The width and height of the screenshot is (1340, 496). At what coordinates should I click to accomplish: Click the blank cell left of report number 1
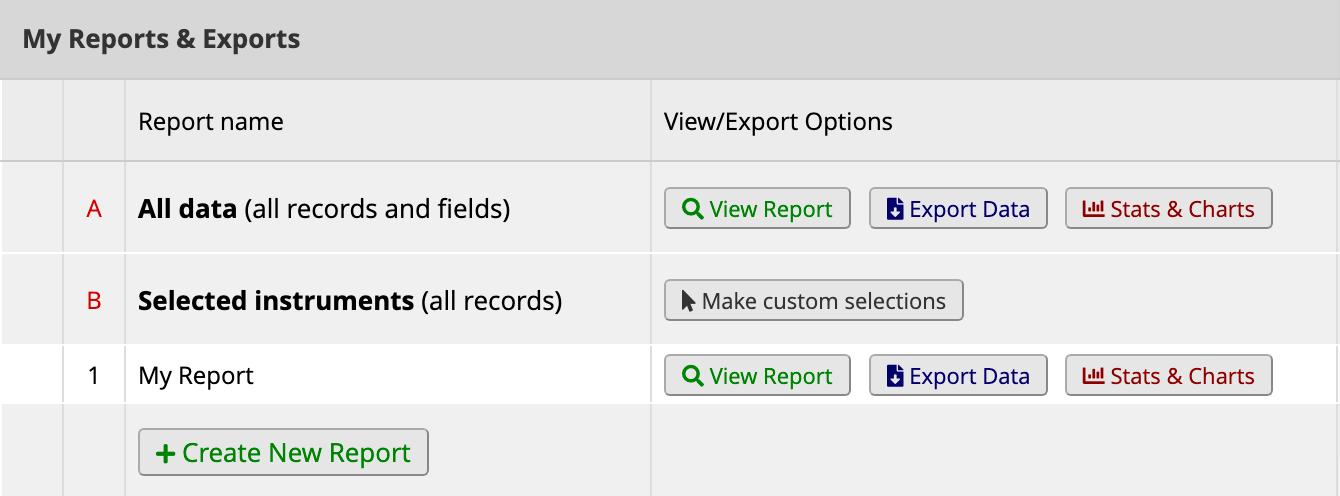[32, 376]
